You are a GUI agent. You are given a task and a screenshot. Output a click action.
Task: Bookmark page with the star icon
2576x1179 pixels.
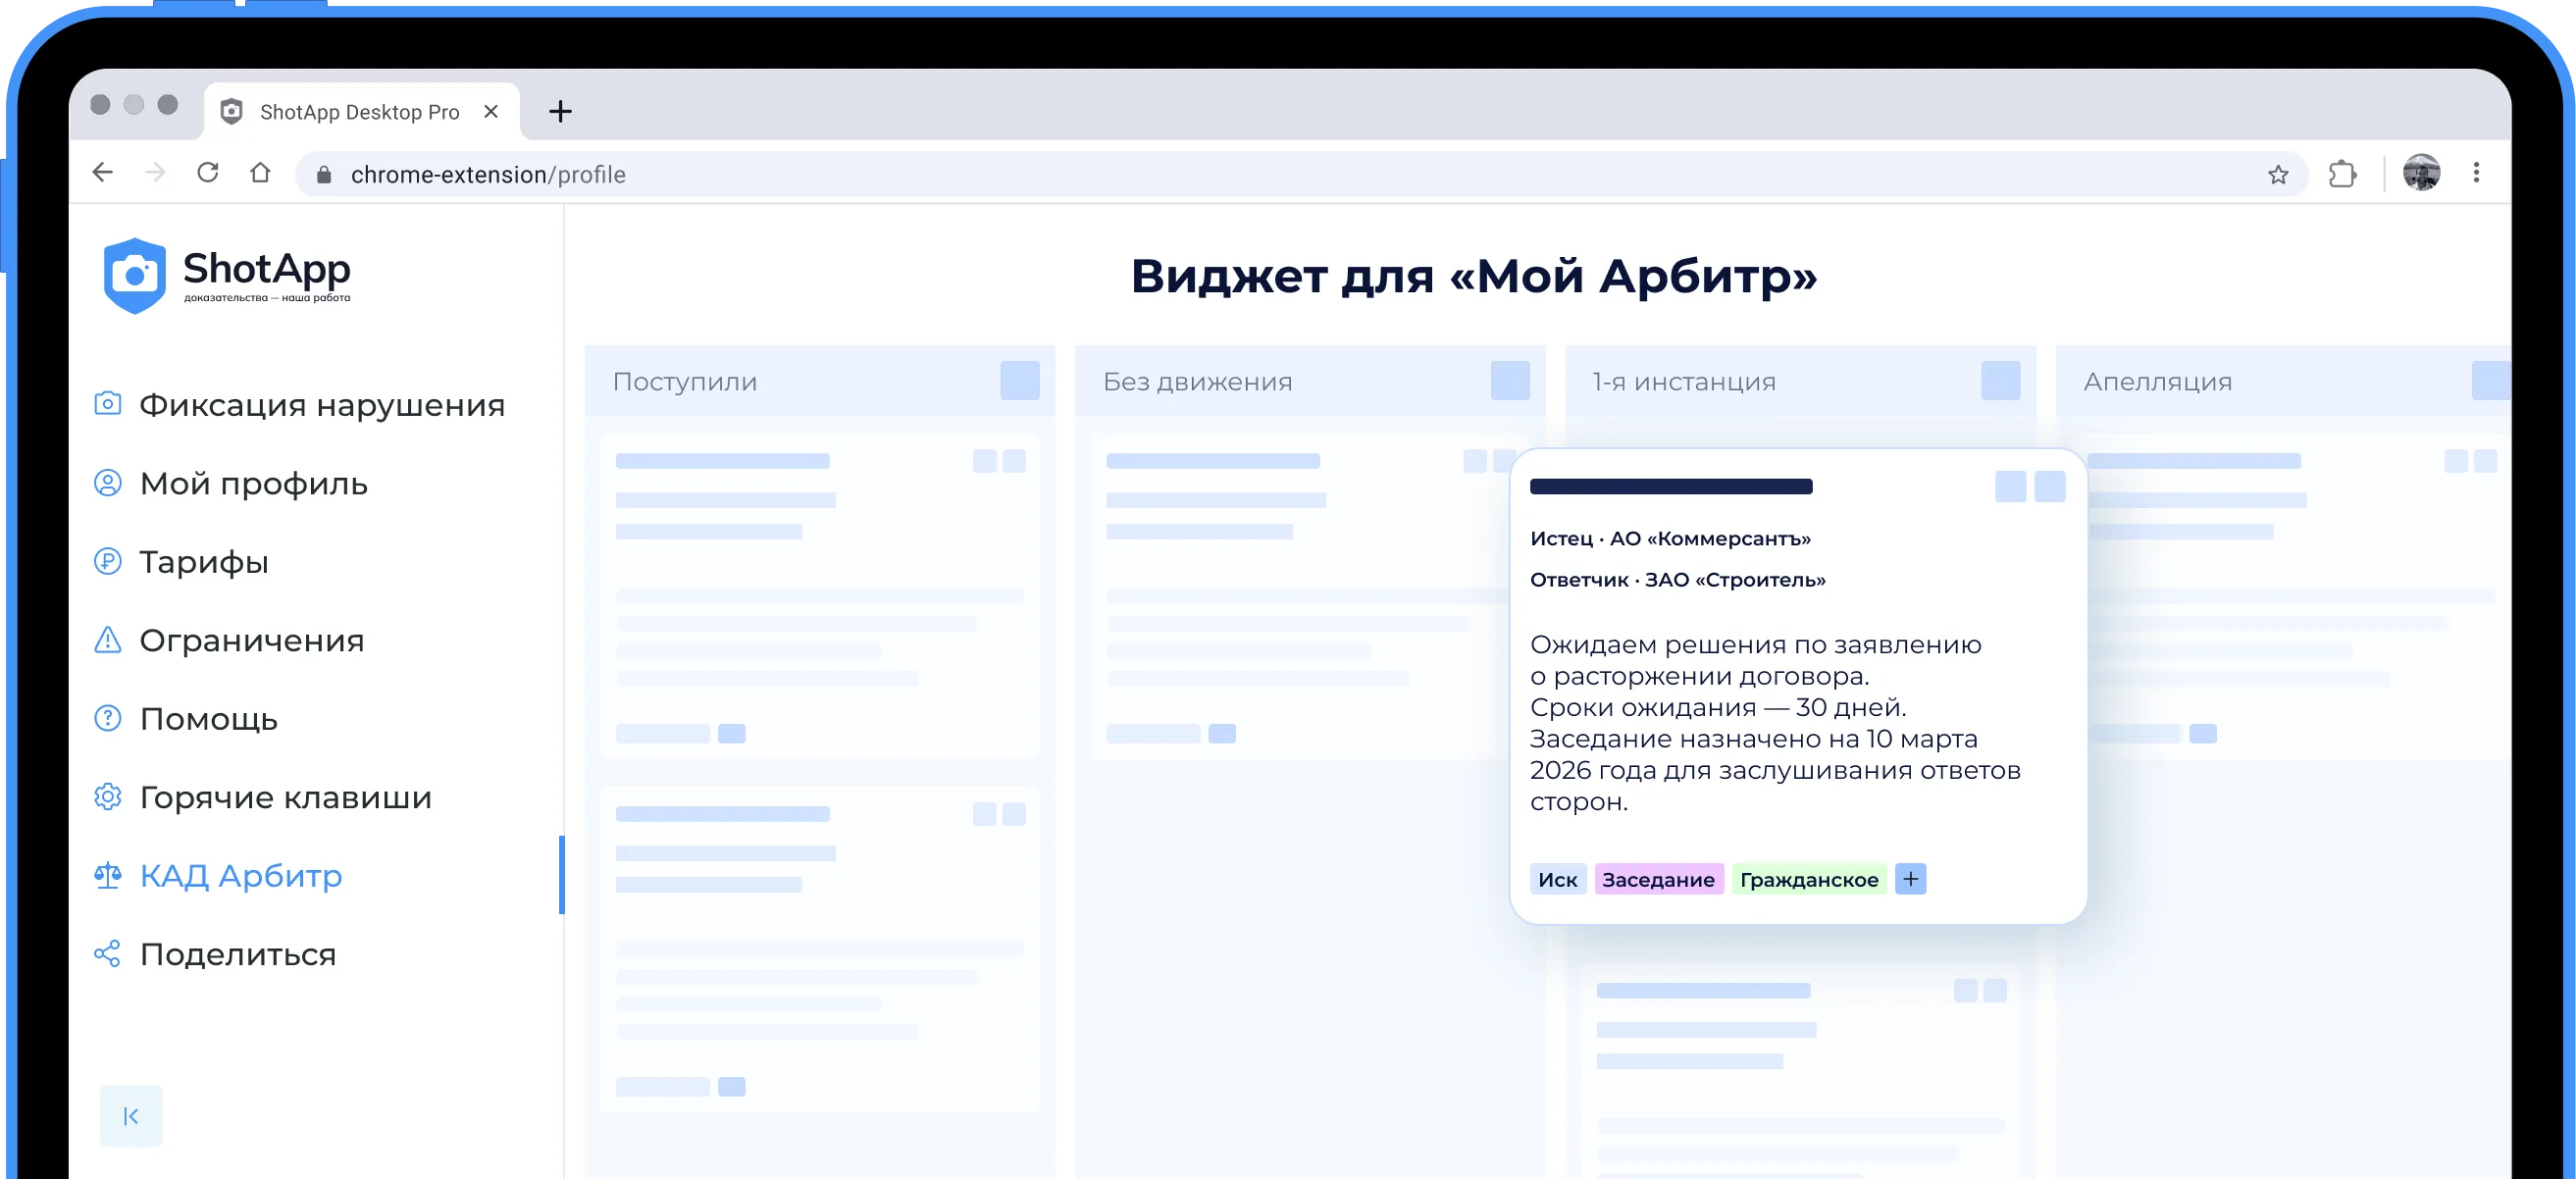point(2277,175)
